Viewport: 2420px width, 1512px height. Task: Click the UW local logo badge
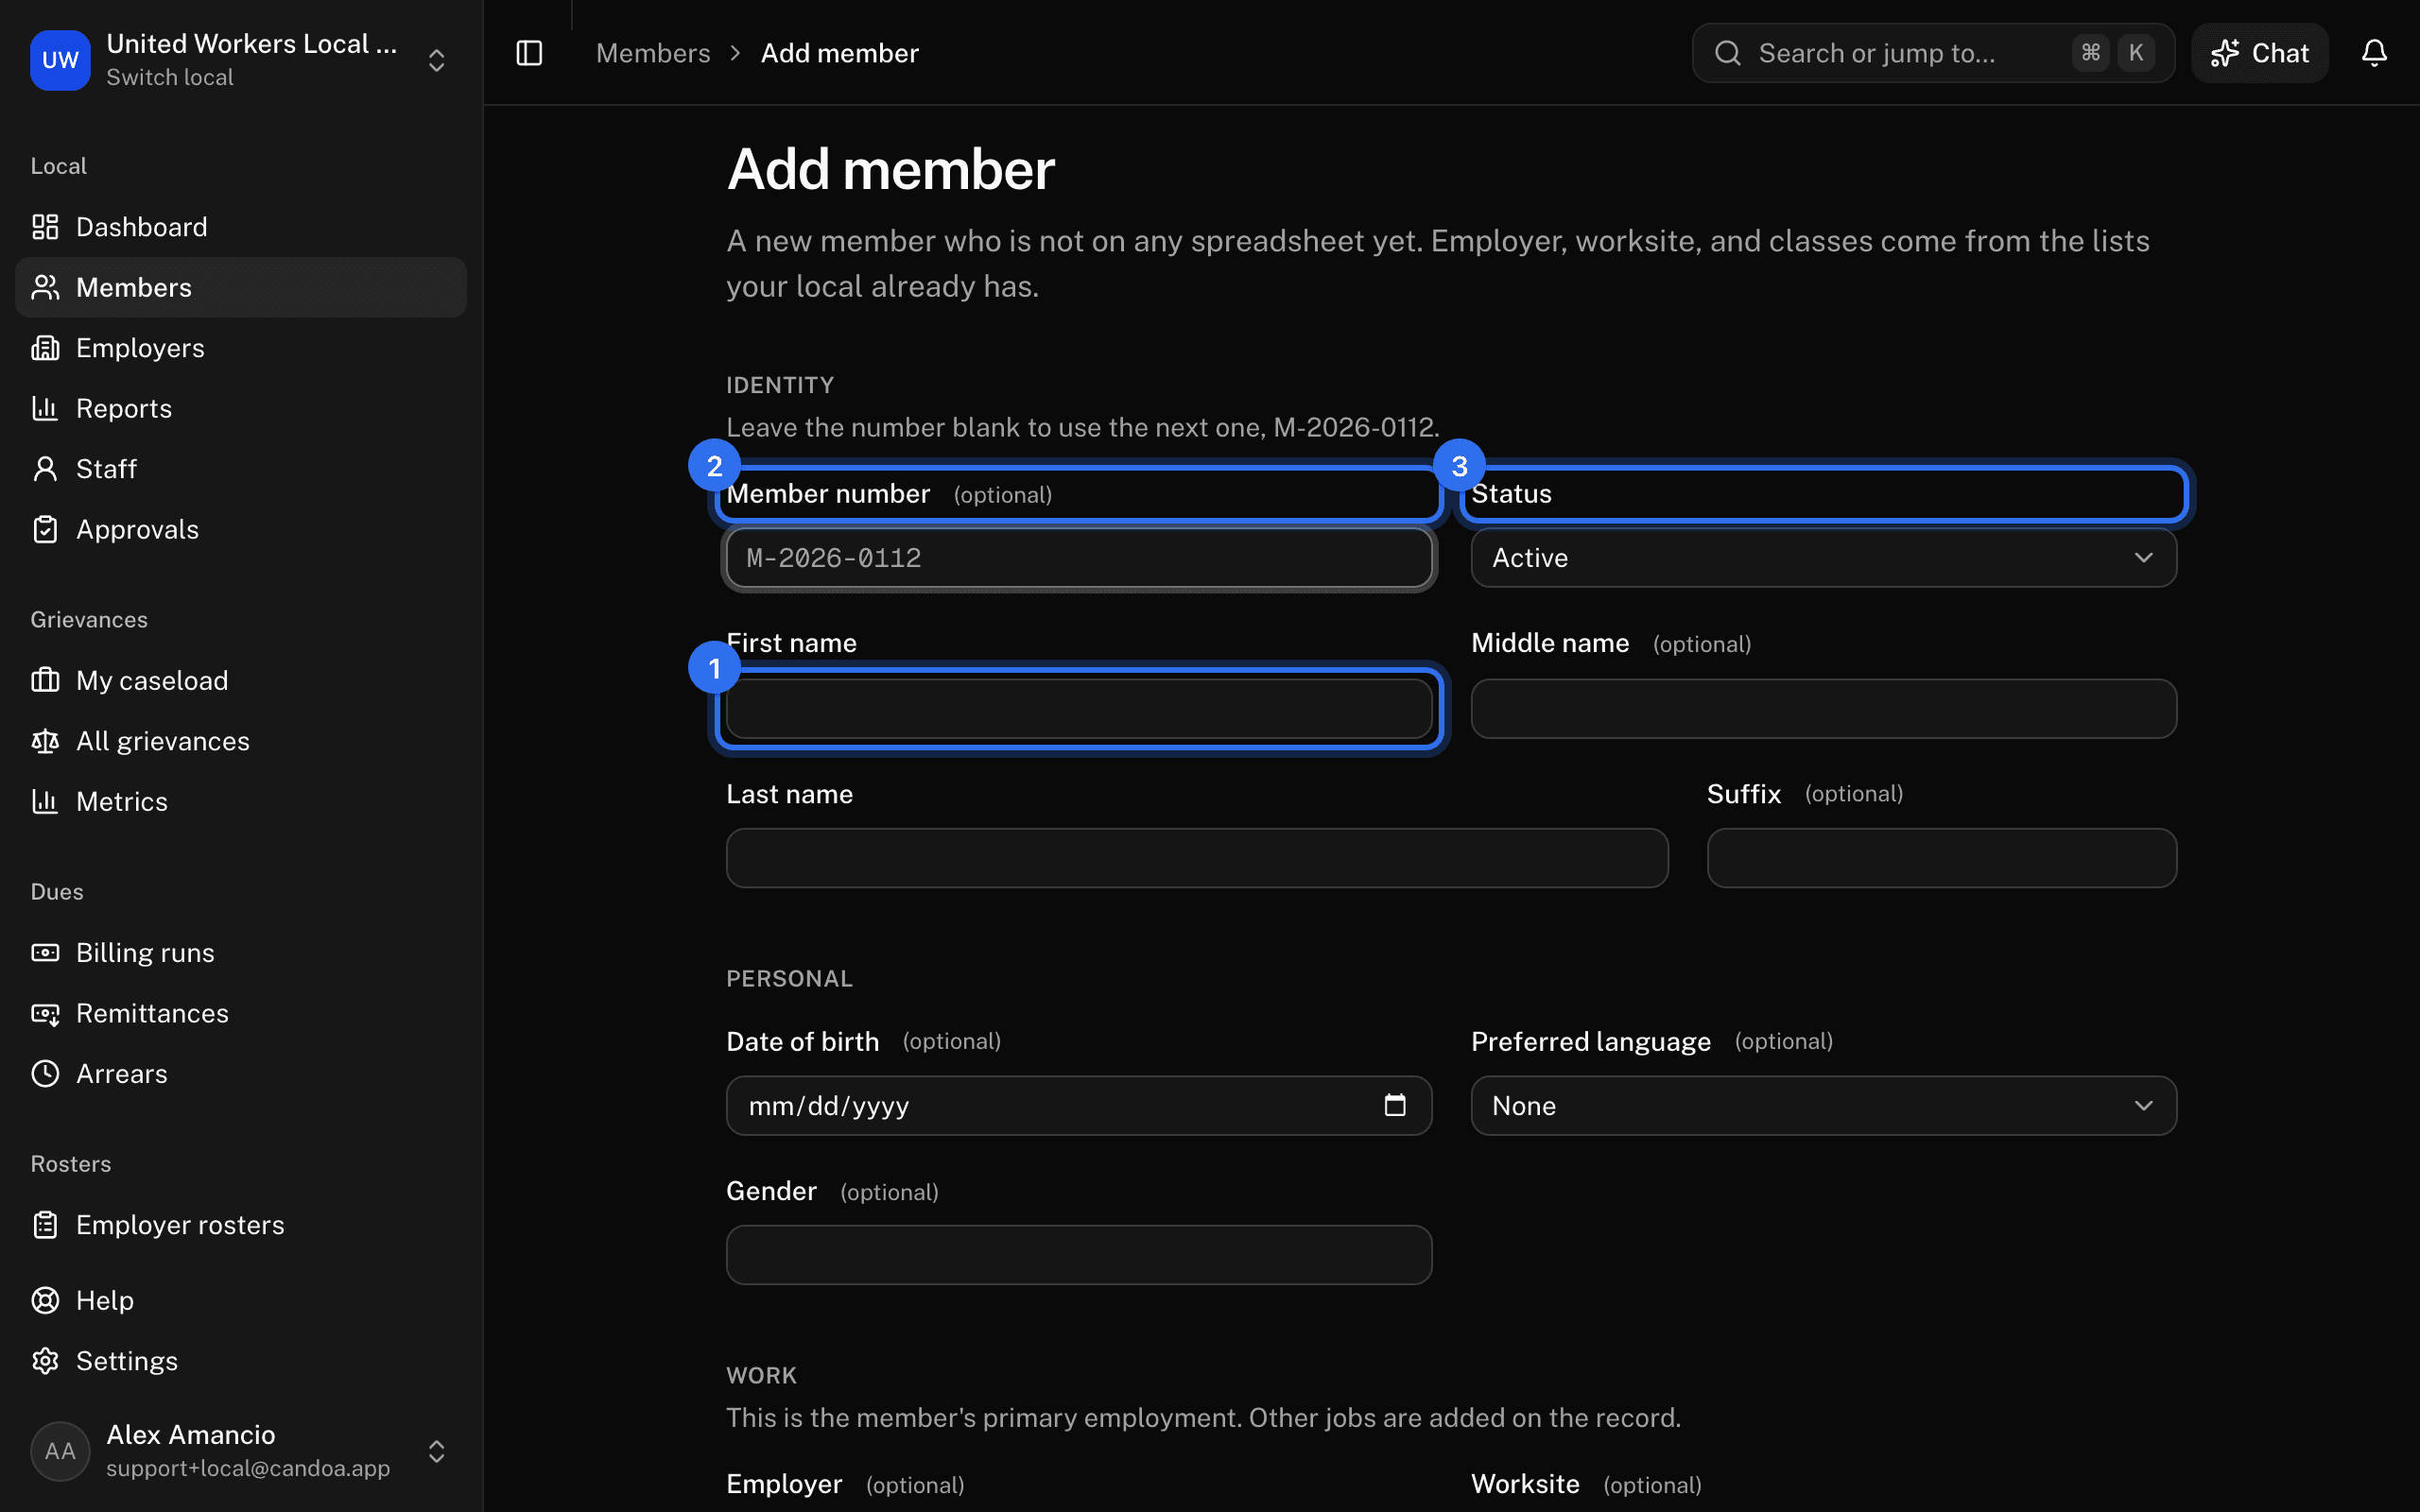[x=60, y=60]
